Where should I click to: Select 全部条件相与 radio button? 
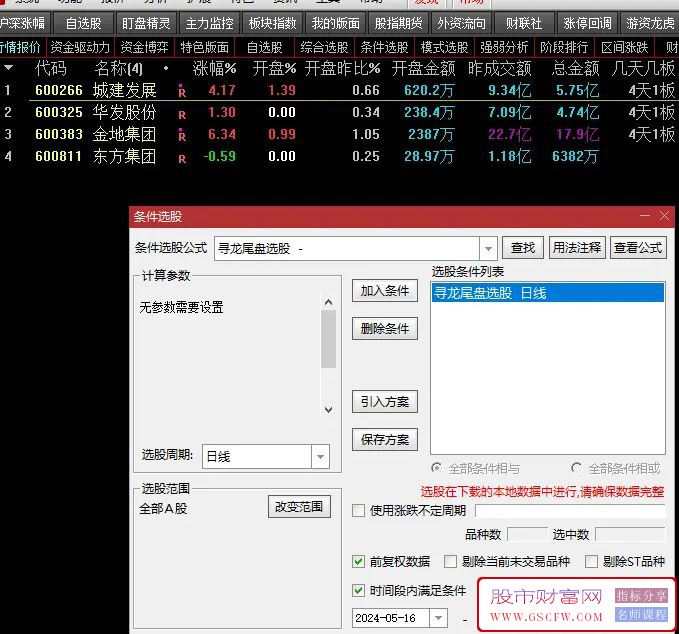coord(436,468)
